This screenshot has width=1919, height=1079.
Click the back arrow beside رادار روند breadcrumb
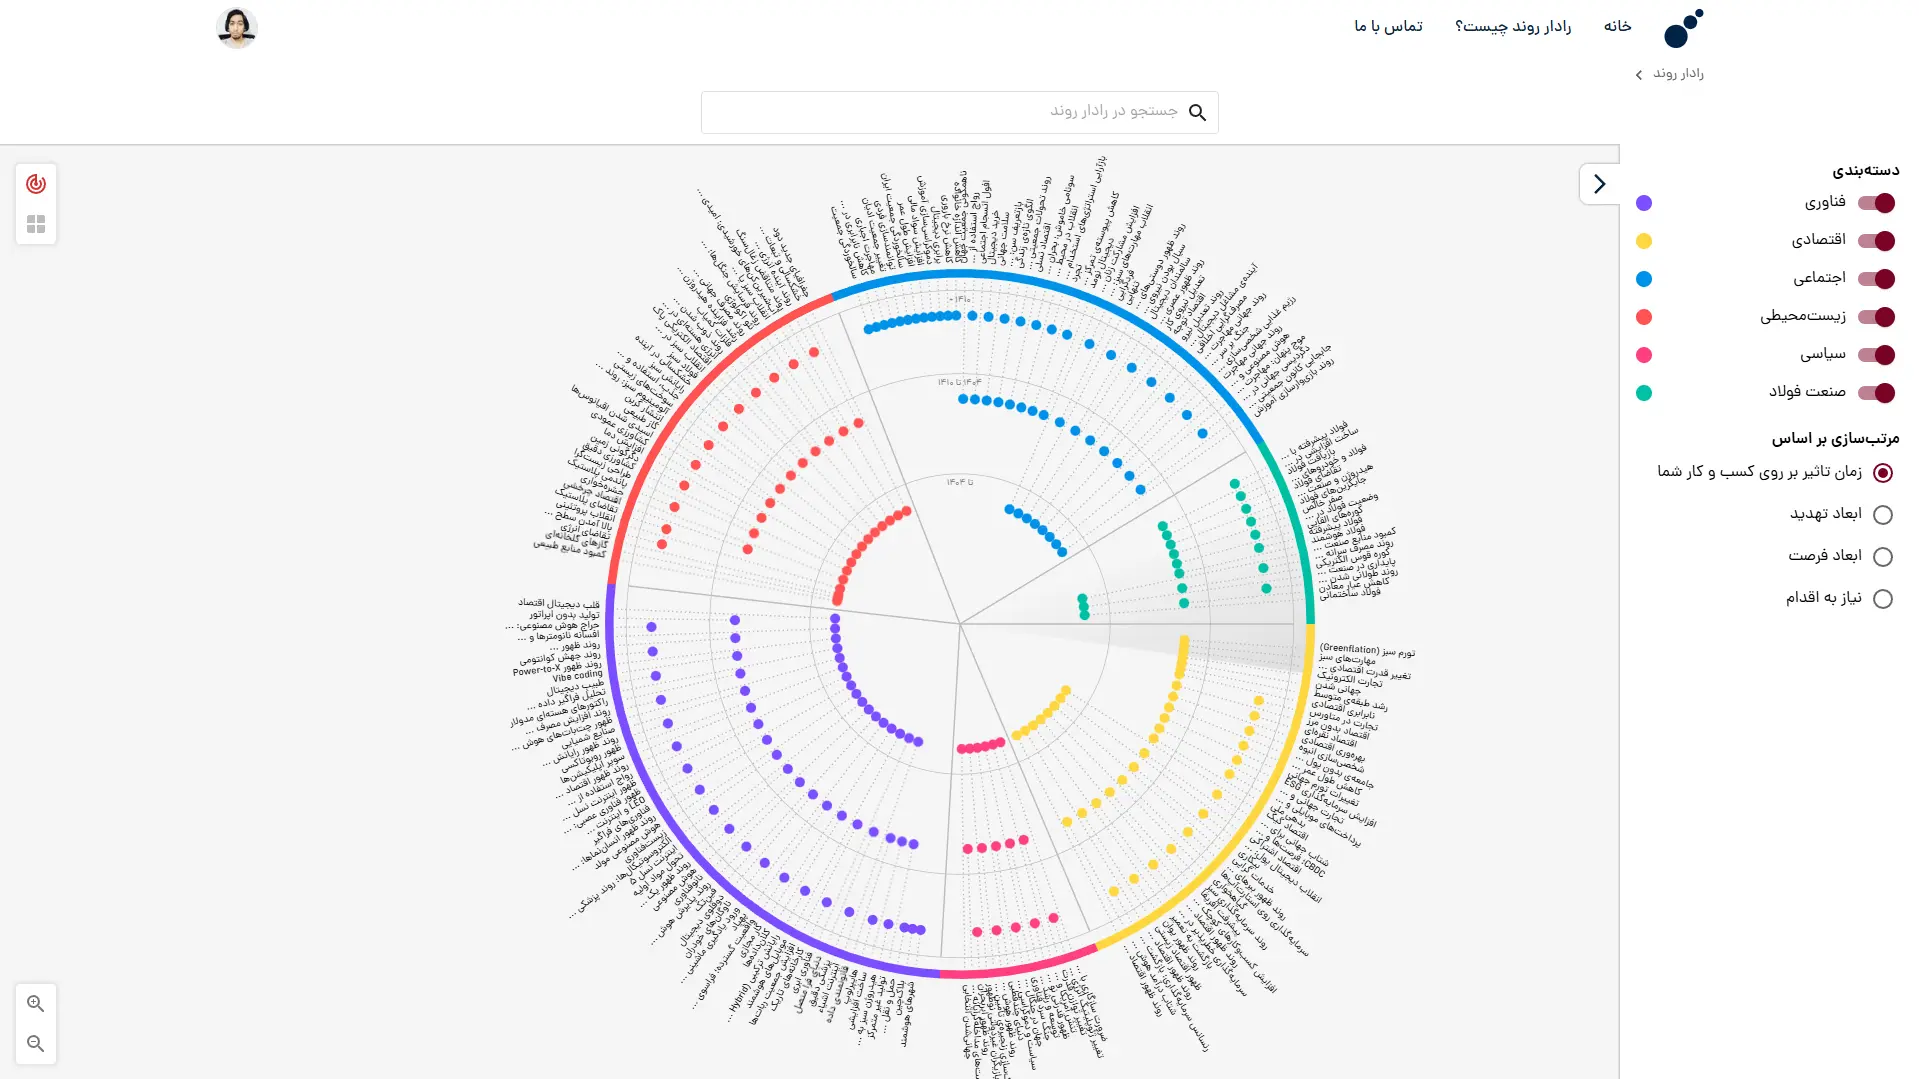(x=1638, y=74)
